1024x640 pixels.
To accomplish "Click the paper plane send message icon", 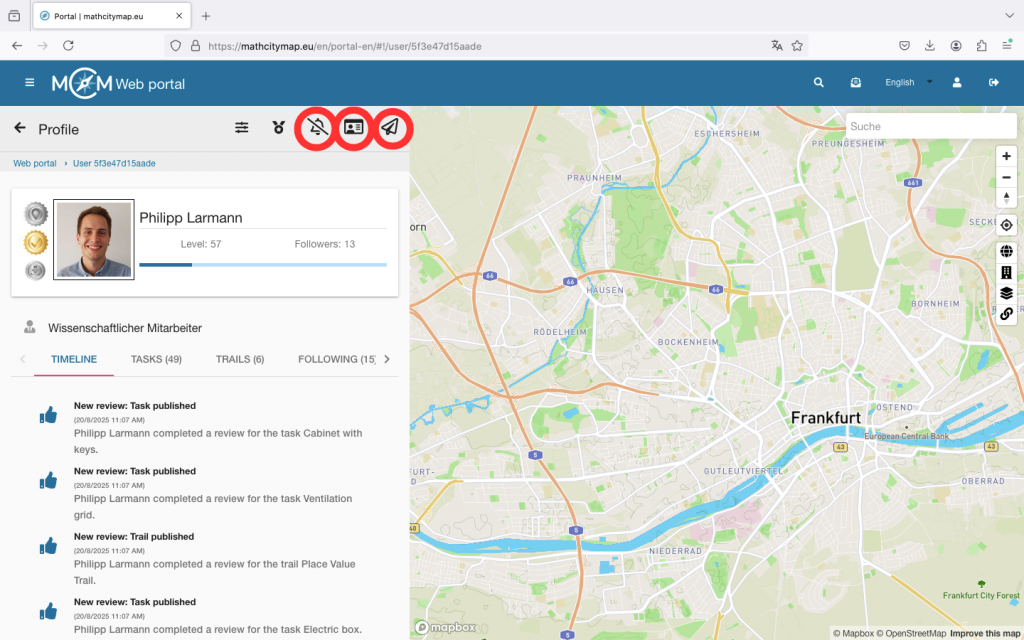I will coord(391,128).
